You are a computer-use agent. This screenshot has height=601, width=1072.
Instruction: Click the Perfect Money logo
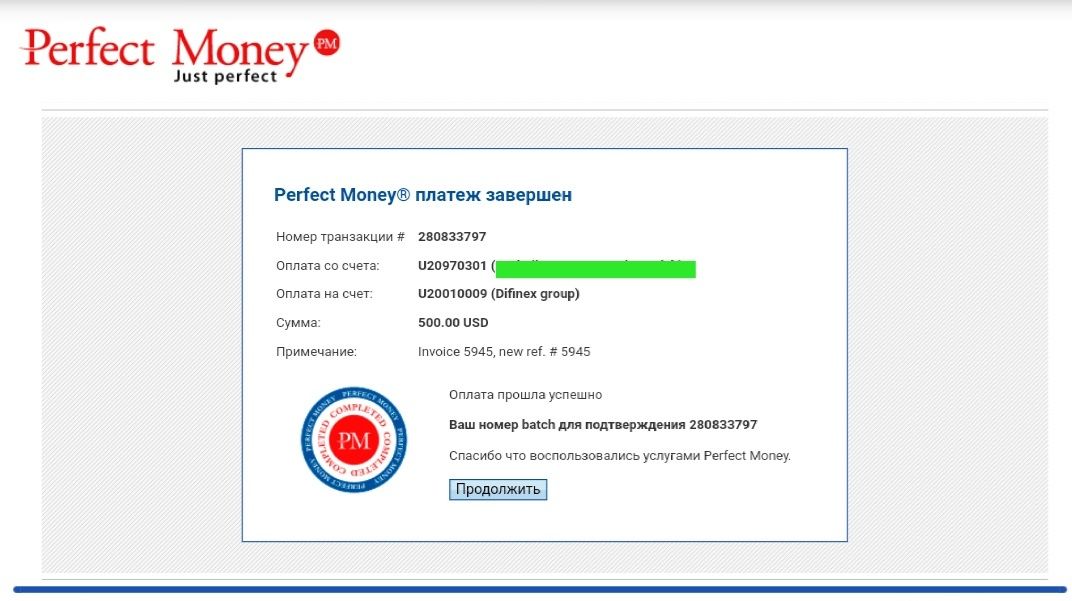[180, 55]
